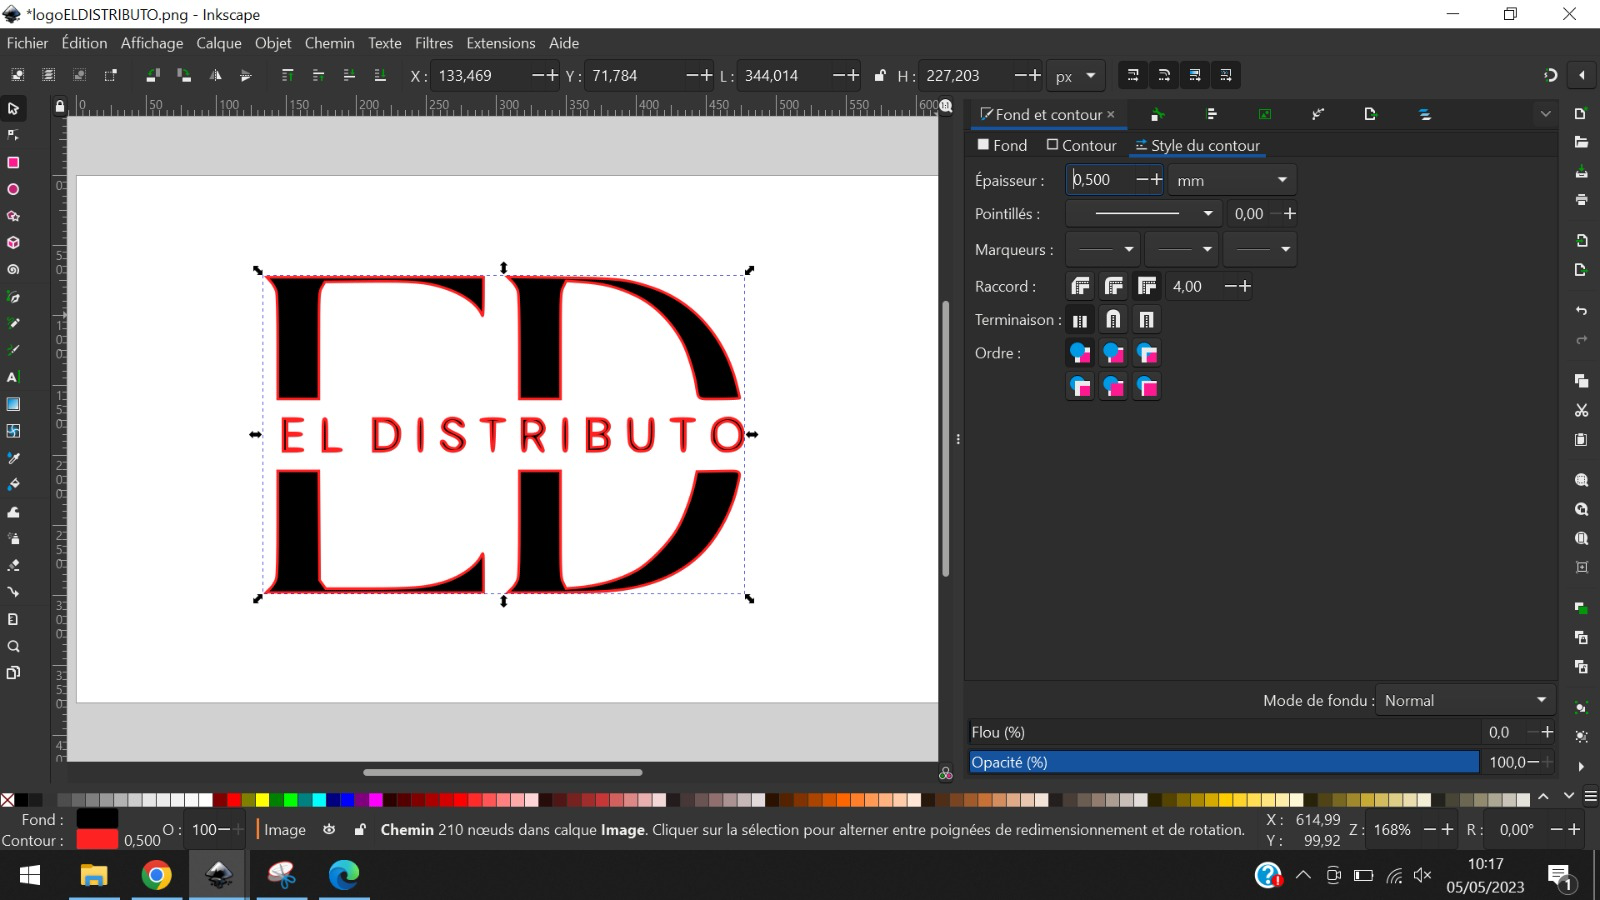Switch to the Fond tab

(1002, 145)
